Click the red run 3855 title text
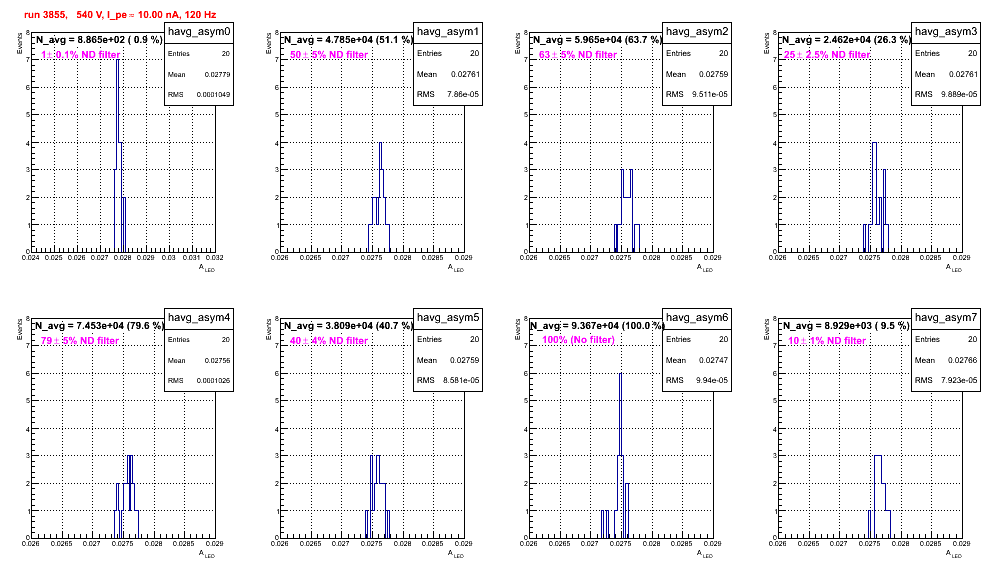The width and height of the screenshot is (996, 572). pos(120,14)
